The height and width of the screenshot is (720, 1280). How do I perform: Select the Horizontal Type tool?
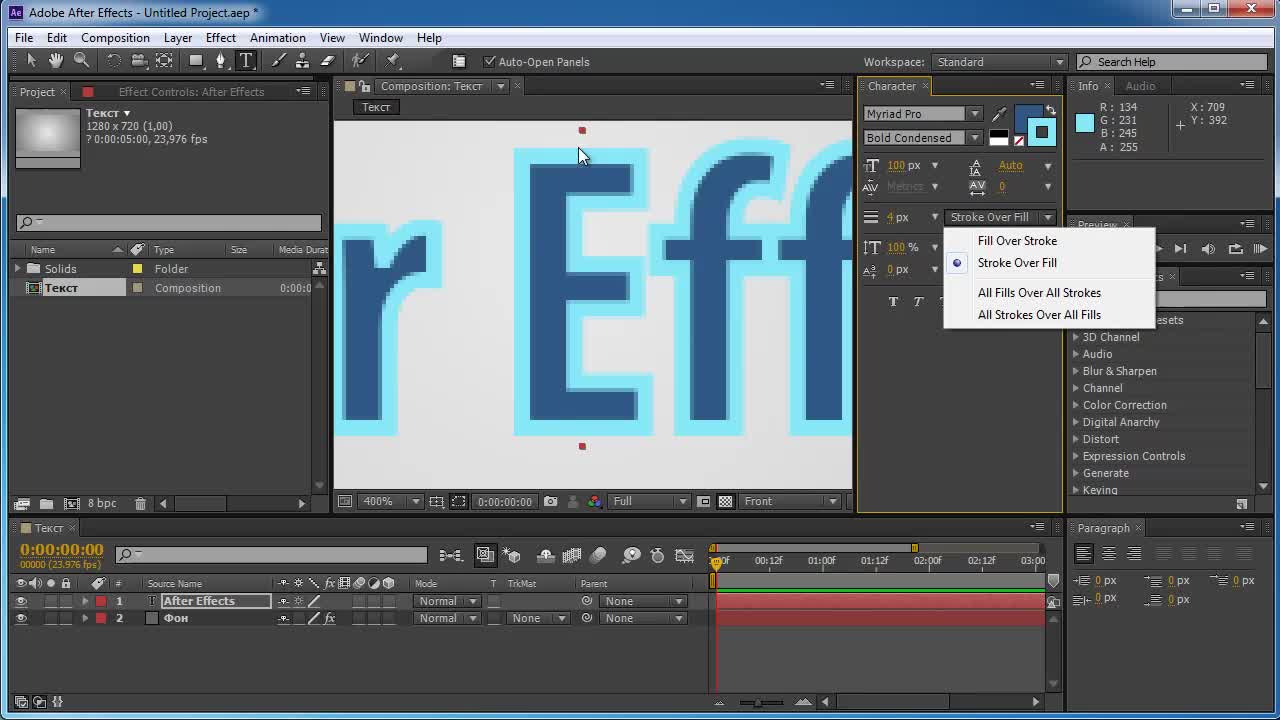pos(246,61)
